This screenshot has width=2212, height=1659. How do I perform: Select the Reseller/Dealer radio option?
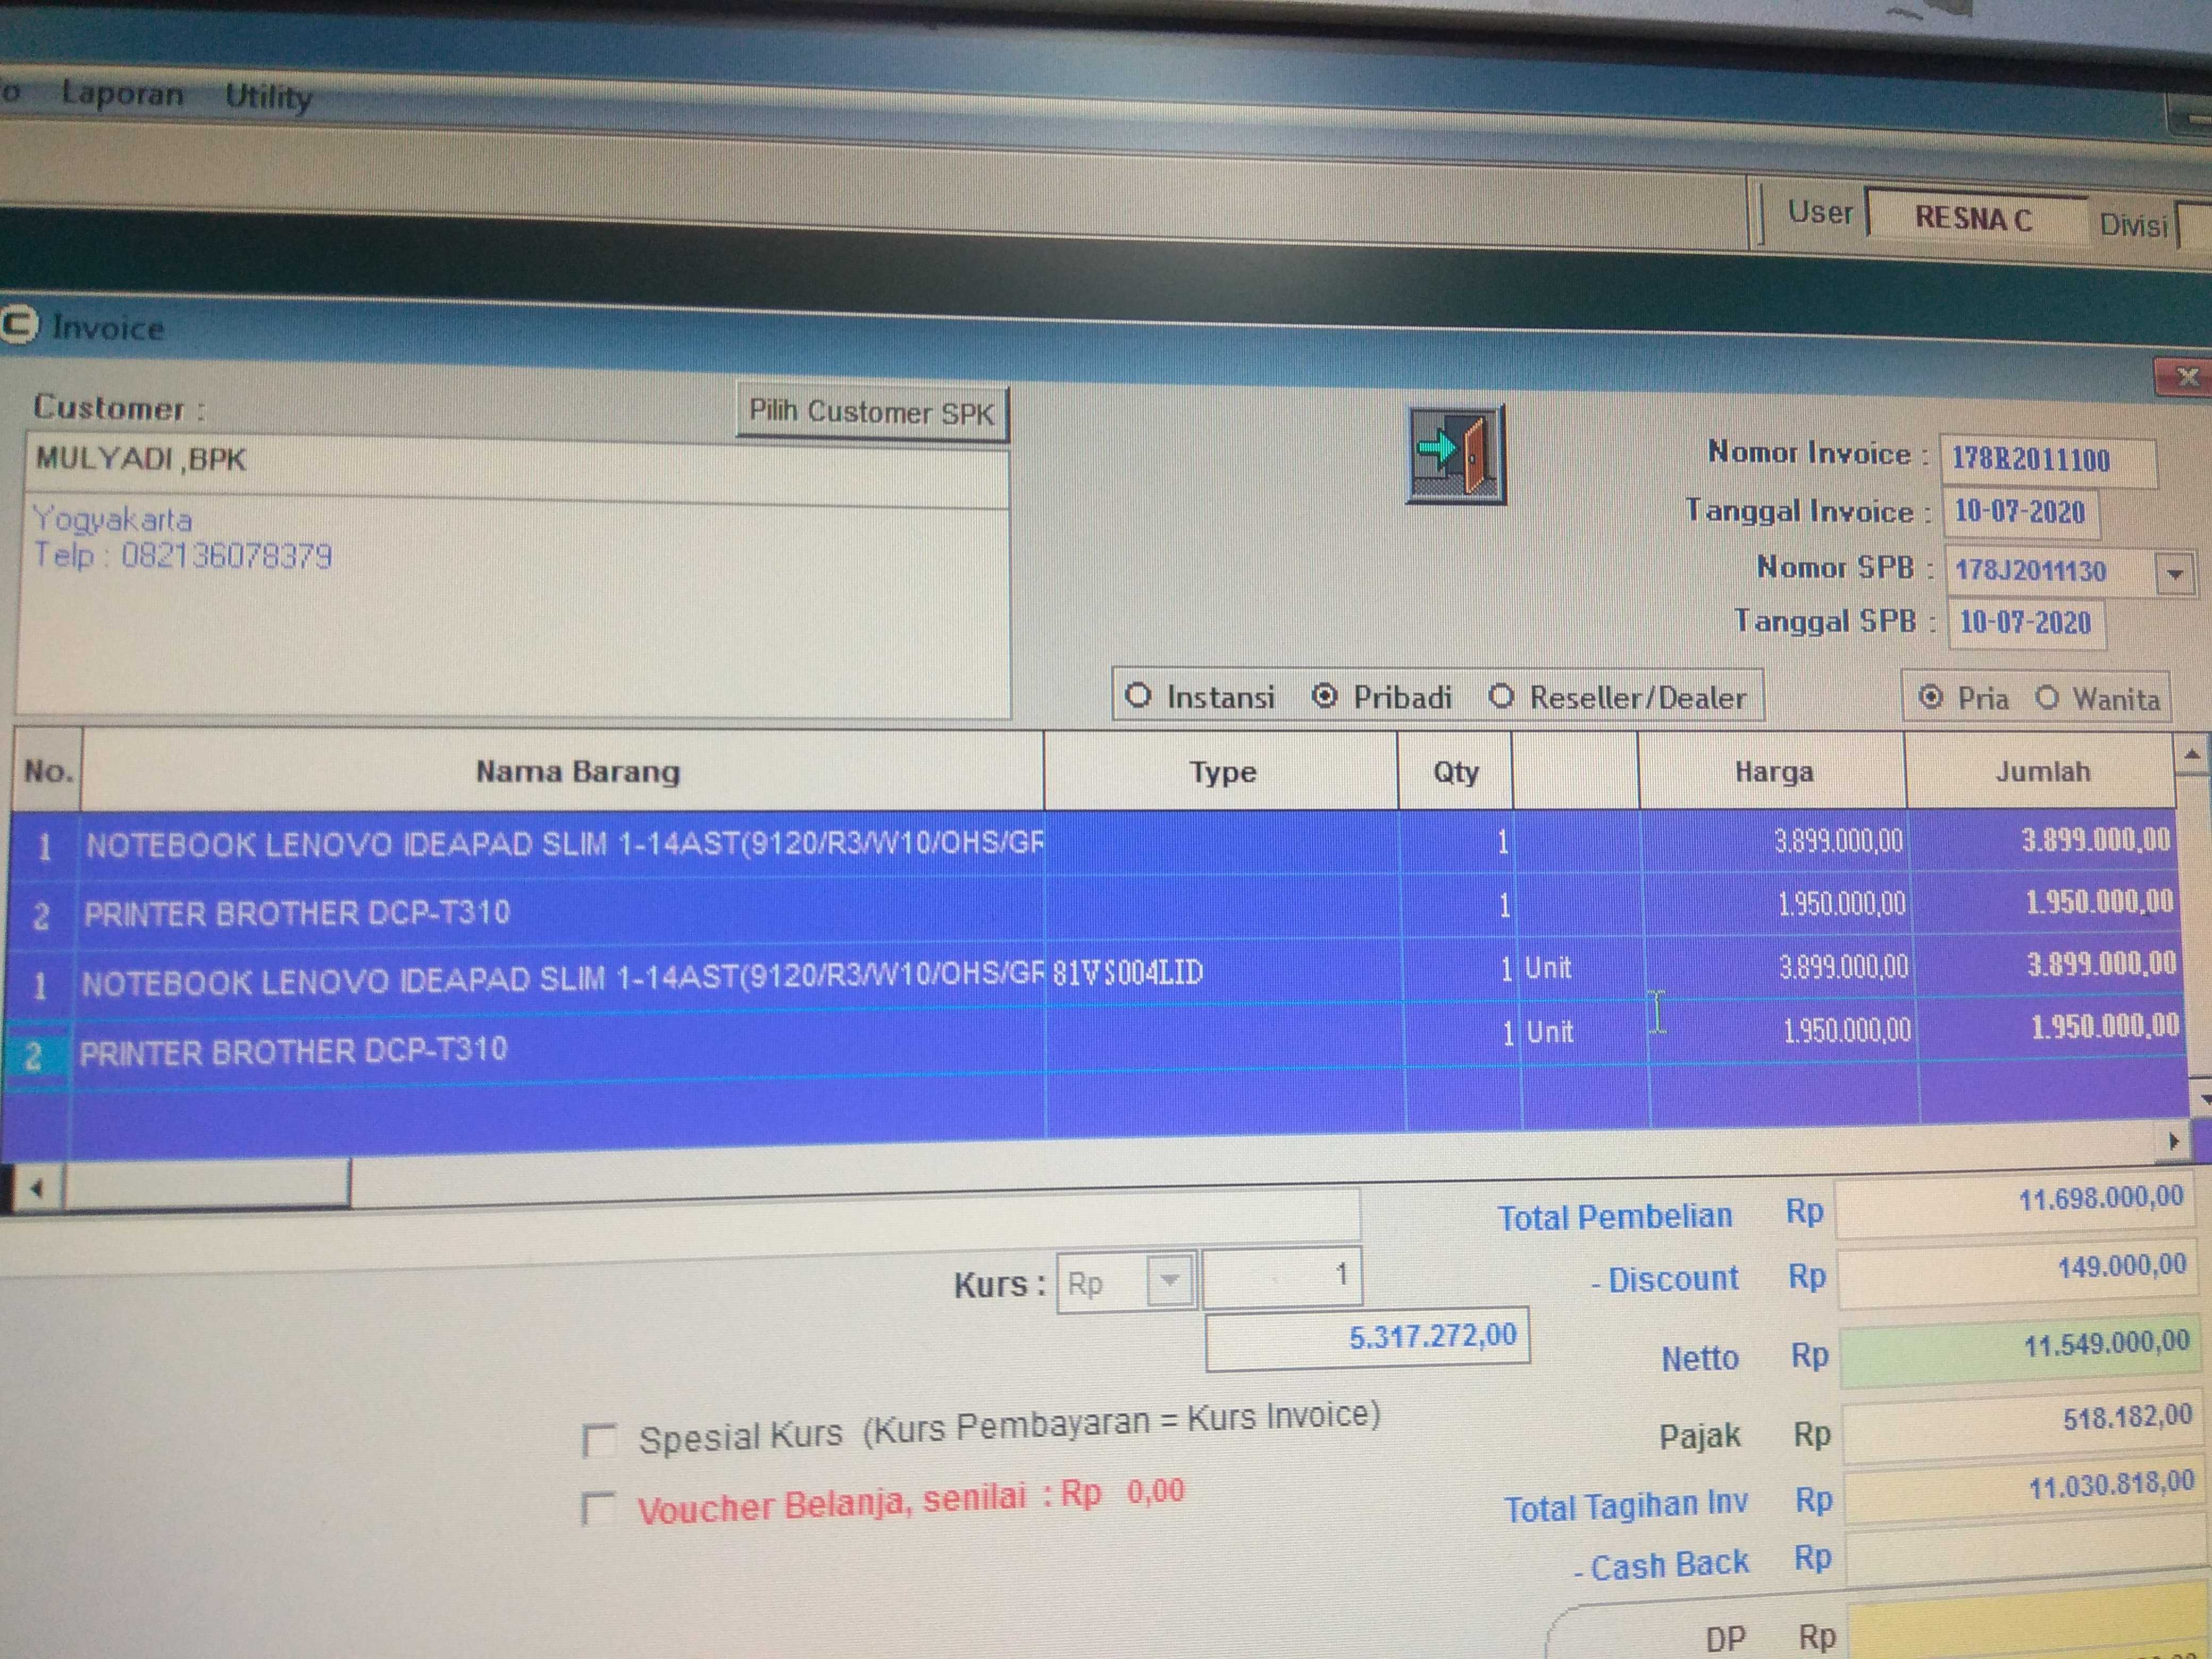(x=1501, y=696)
